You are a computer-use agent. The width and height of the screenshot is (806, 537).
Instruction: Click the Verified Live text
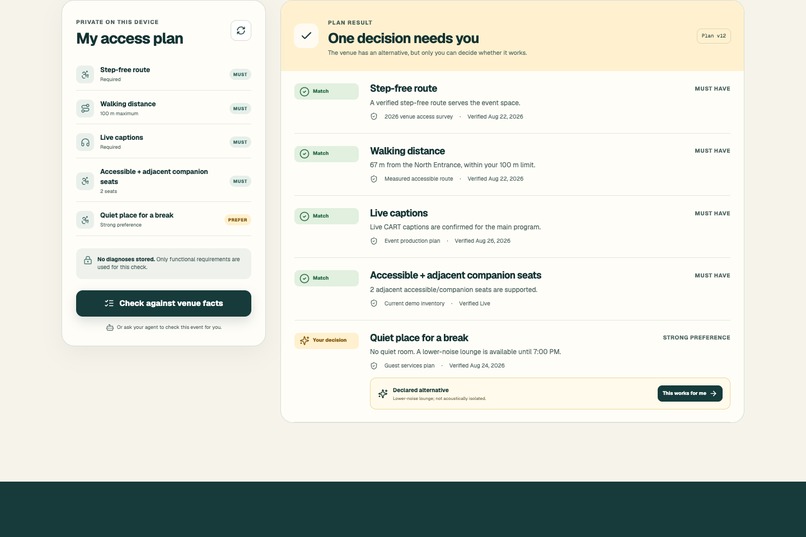474,304
